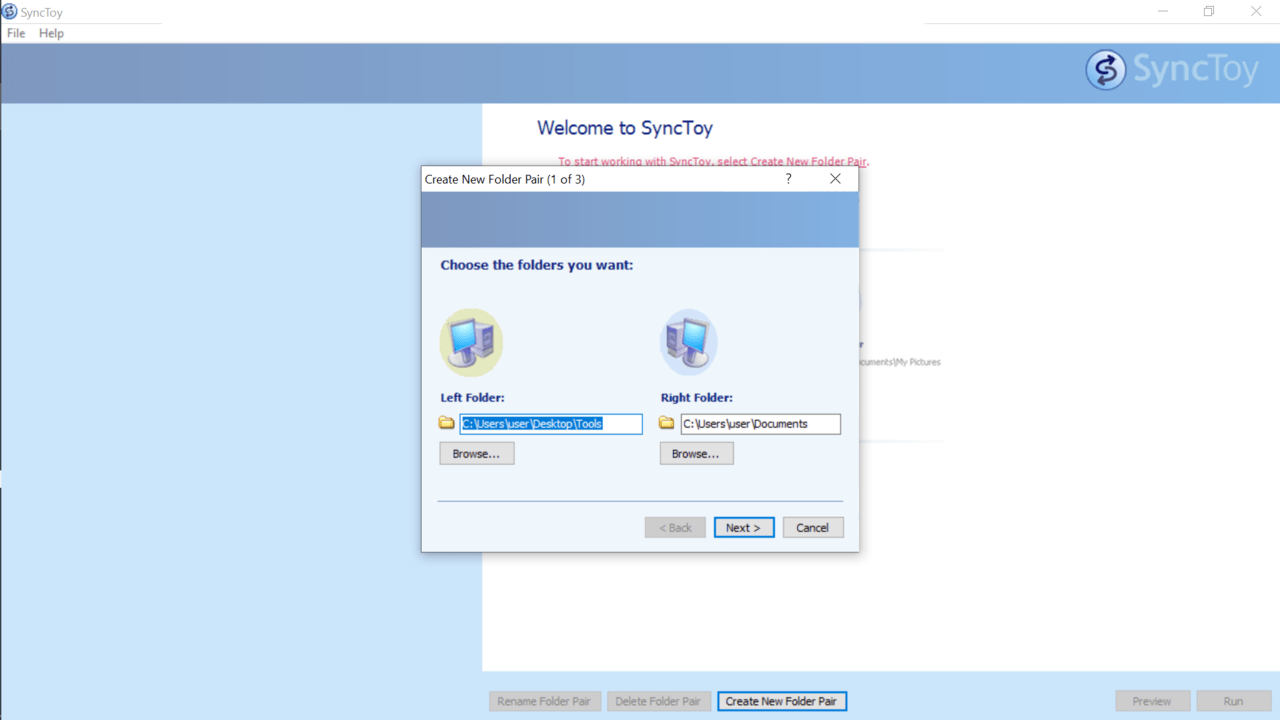Image resolution: width=1280 pixels, height=720 pixels.
Task: Focus the Left Folder path field
Action: [x=551, y=424]
